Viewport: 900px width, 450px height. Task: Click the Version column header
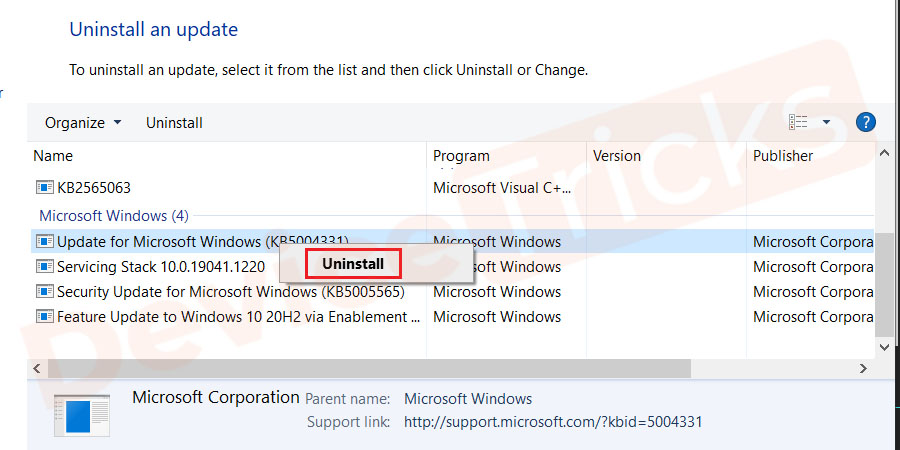[666, 156]
